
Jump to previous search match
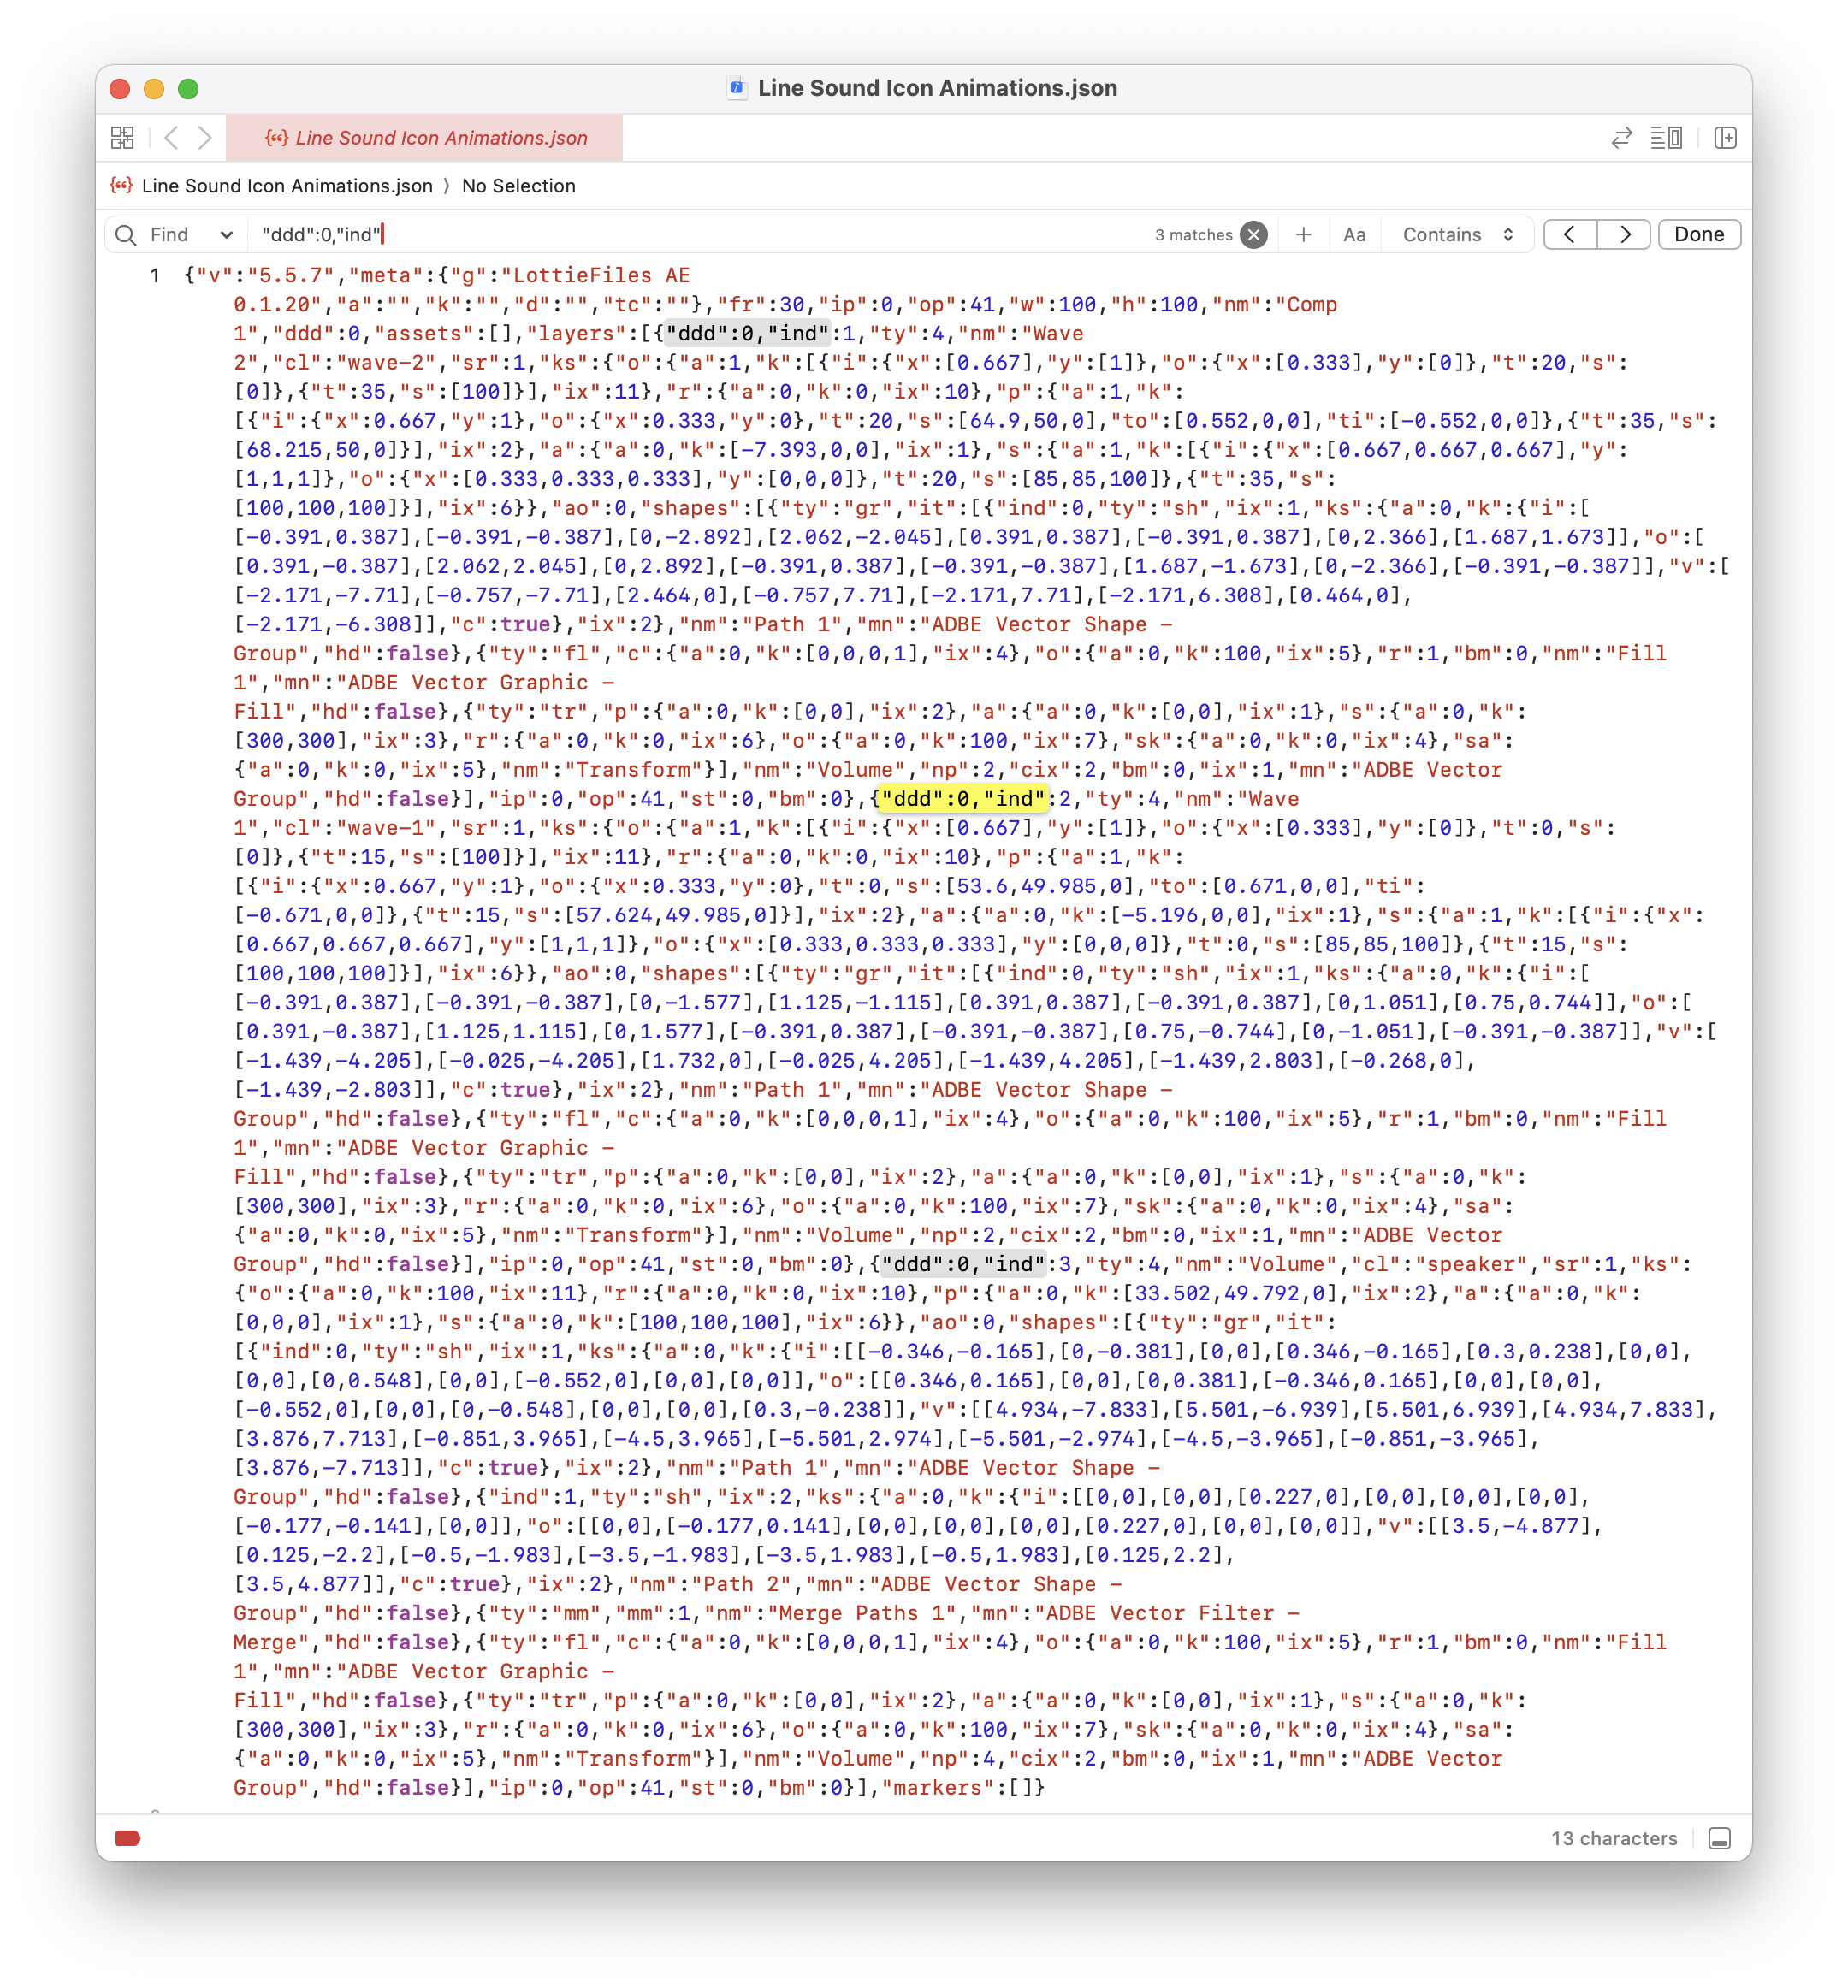[1570, 235]
